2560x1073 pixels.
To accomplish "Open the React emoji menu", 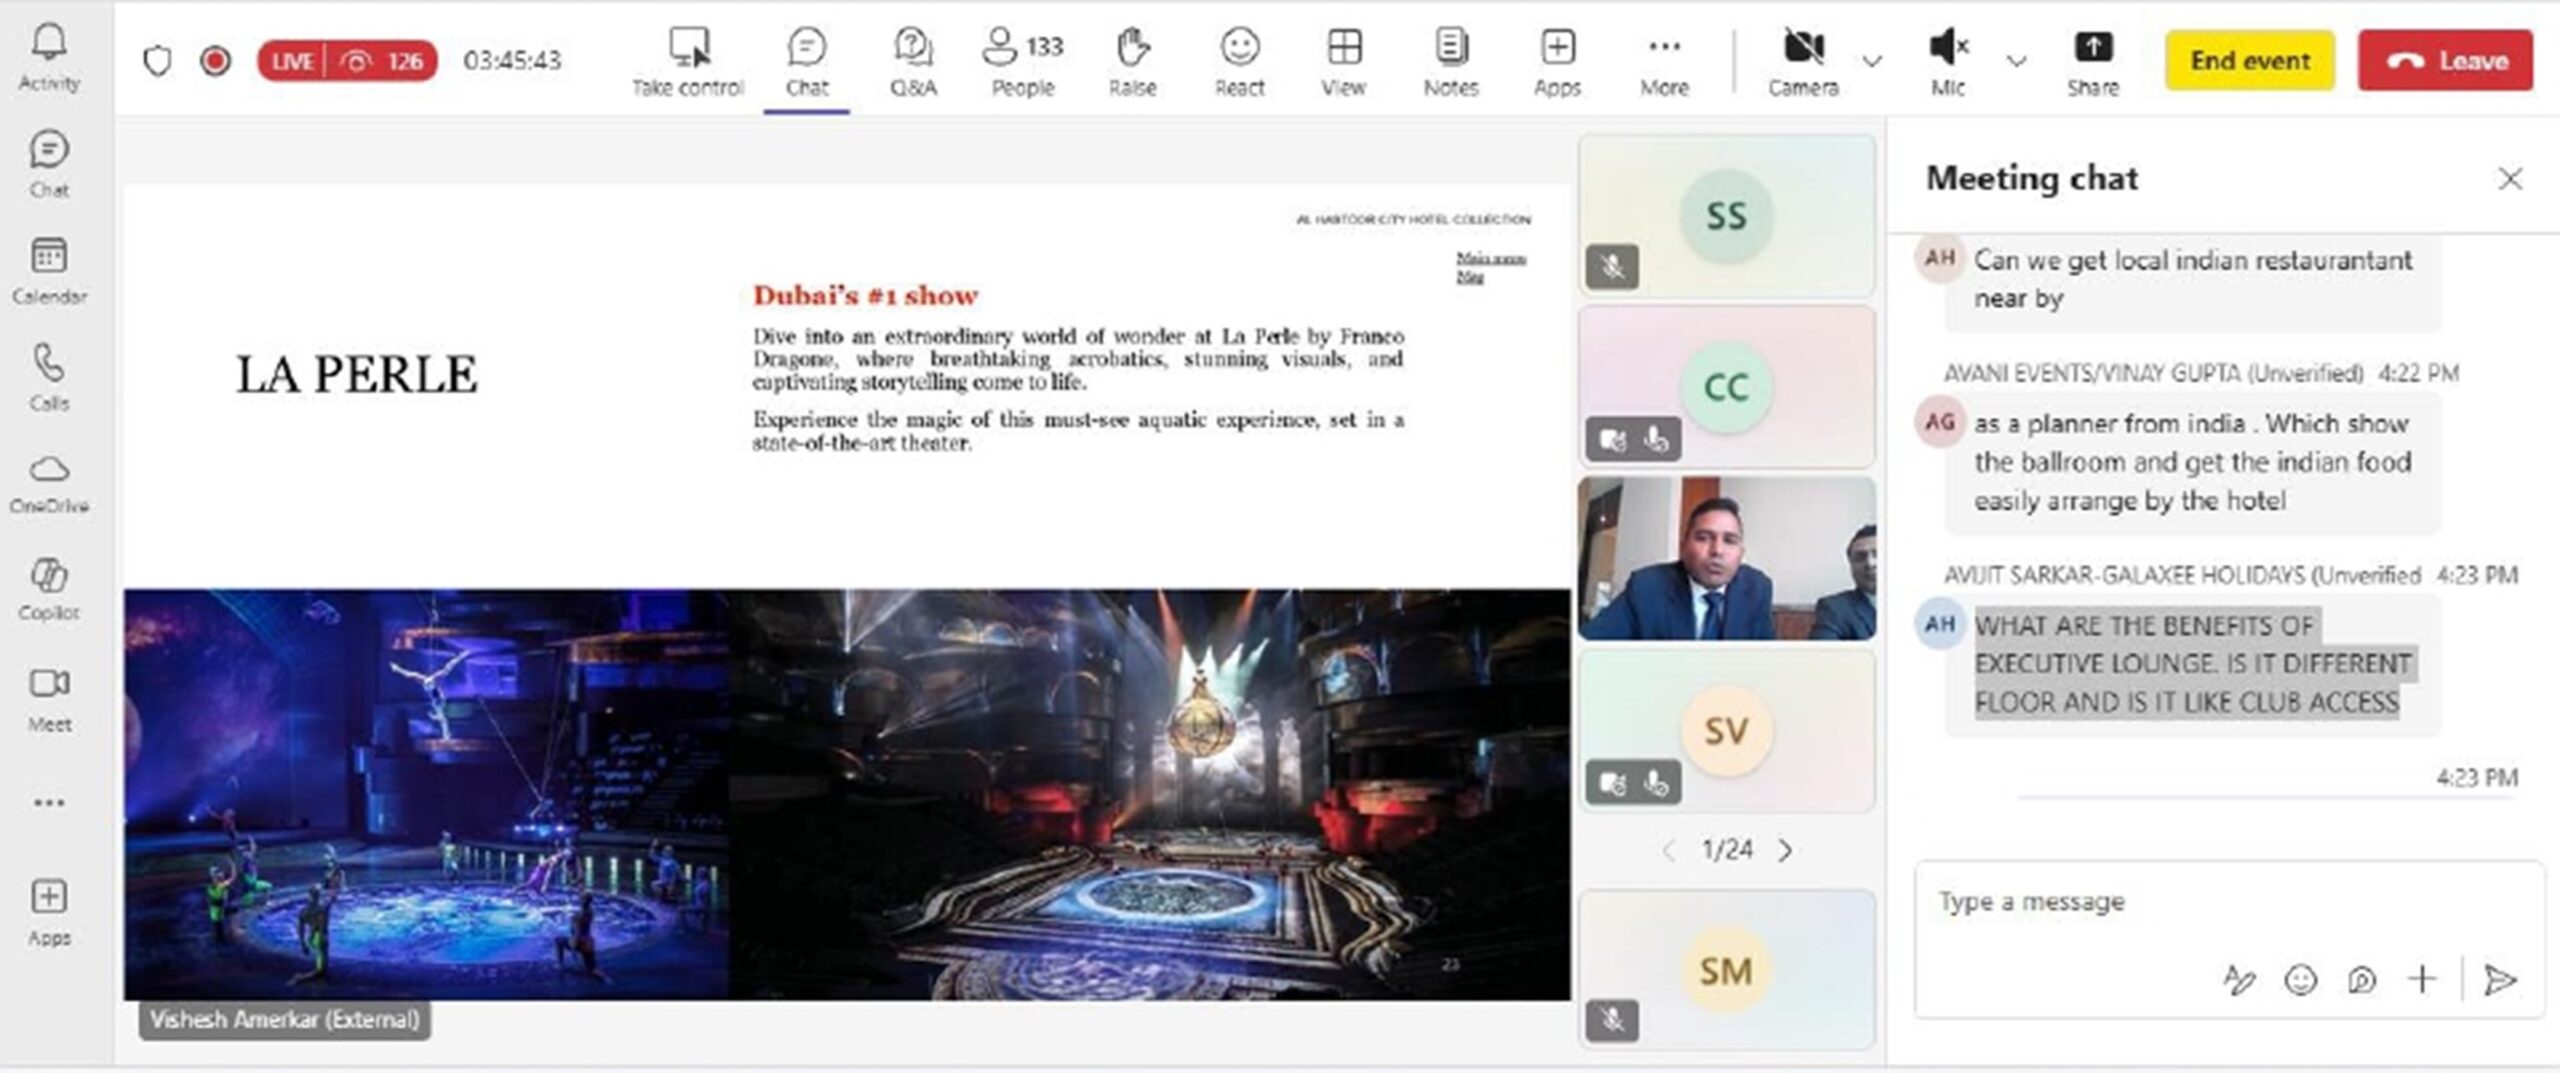I will point(1240,62).
